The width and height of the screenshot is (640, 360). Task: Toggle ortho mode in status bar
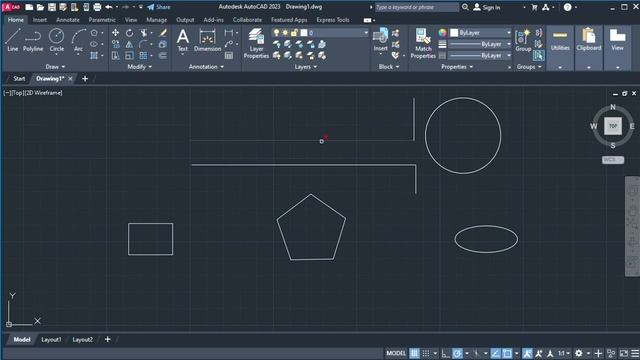445,353
